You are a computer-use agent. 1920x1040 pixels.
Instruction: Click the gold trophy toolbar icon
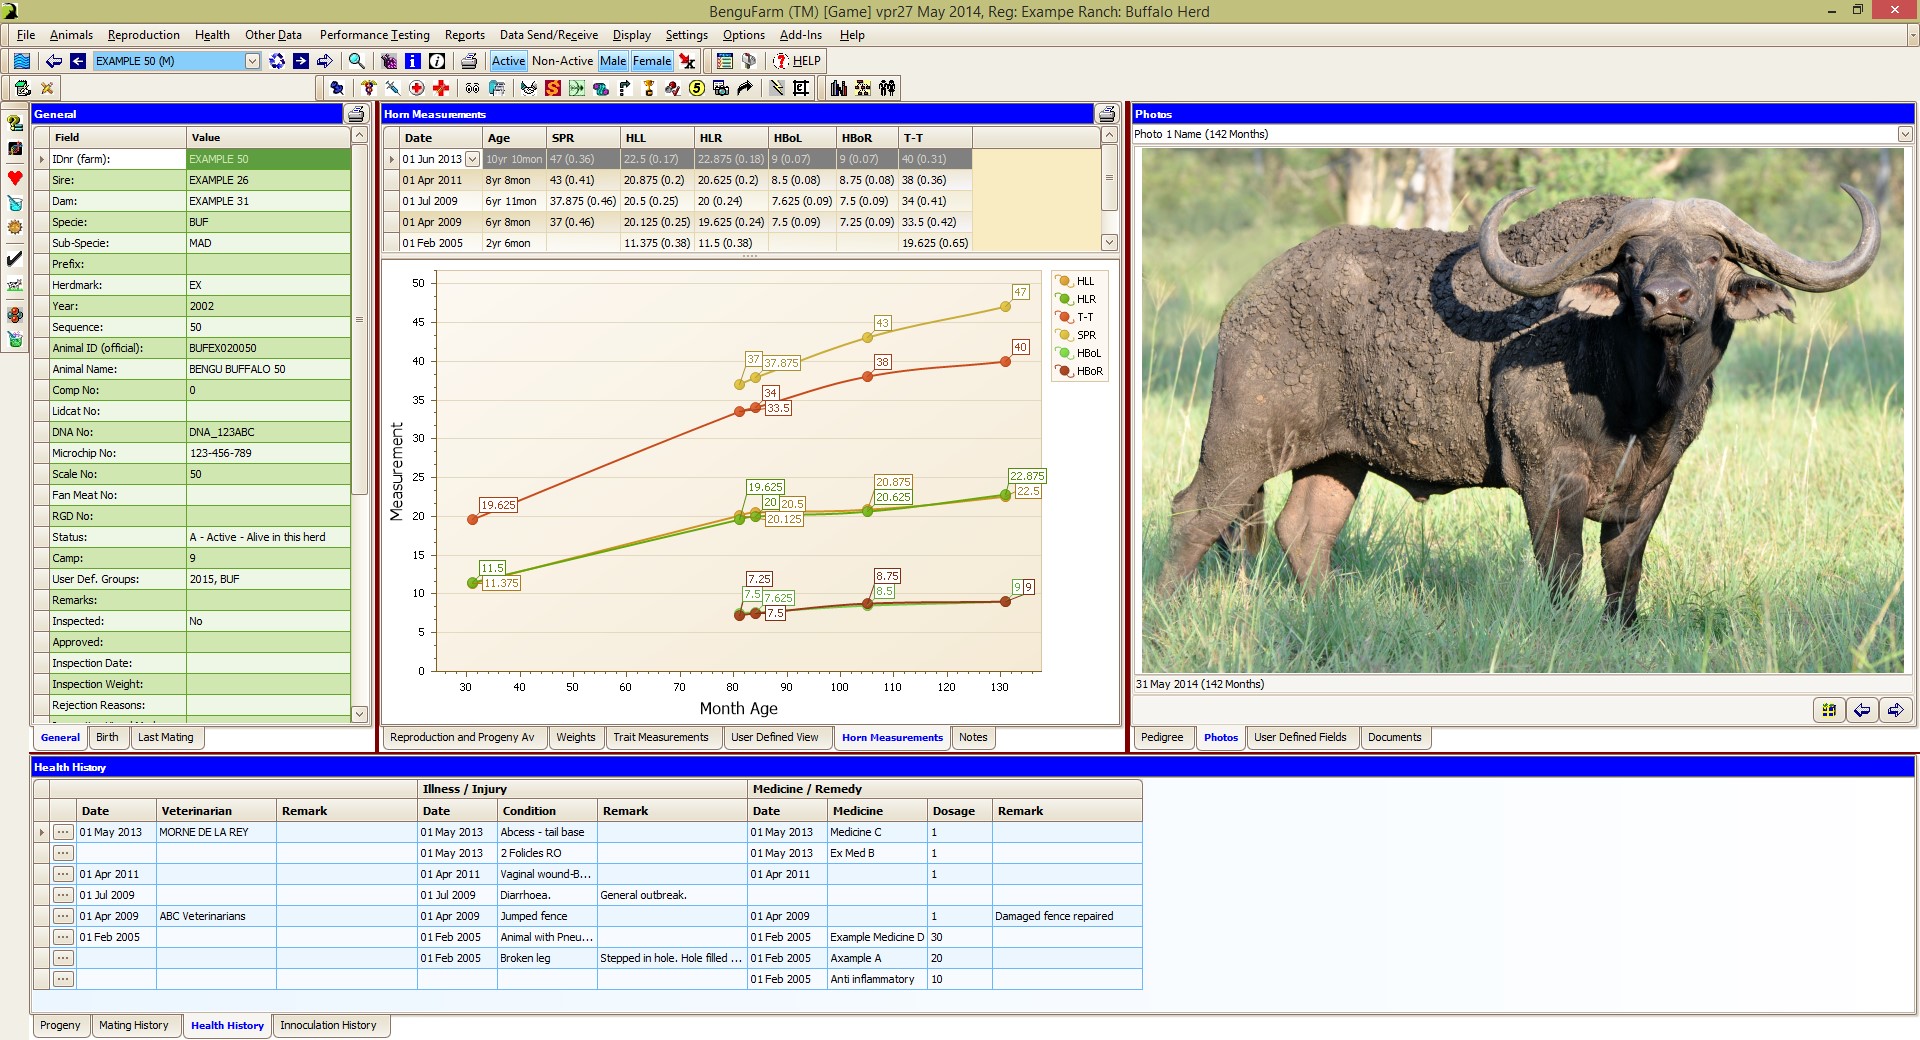[648, 88]
